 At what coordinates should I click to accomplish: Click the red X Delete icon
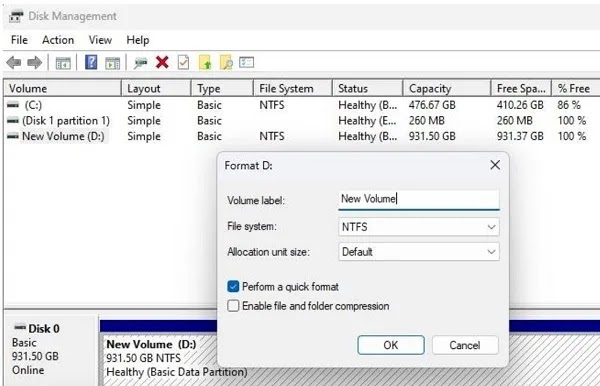click(x=162, y=62)
